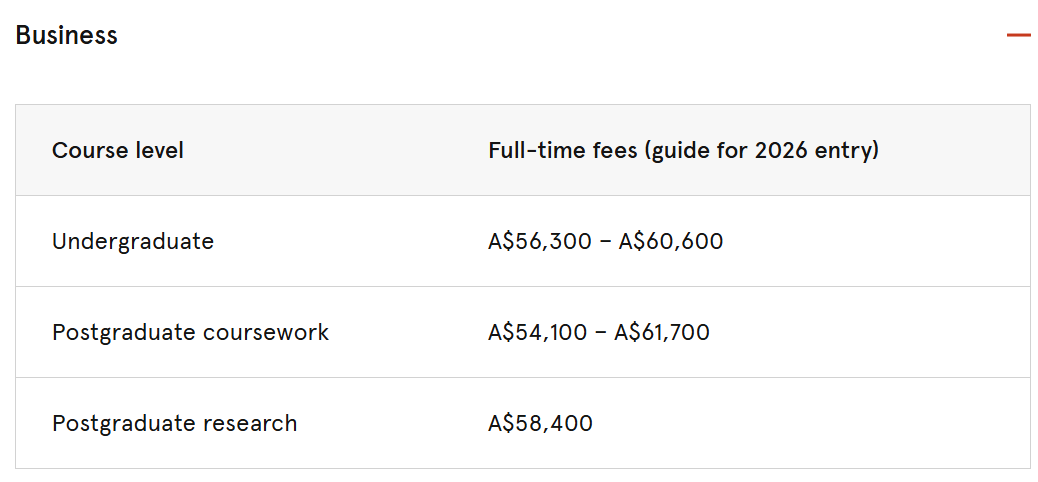The width and height of the screenshot is (1038, 482).
Task: Click the words Full-time fees in the header
Action: pos(562,150)
